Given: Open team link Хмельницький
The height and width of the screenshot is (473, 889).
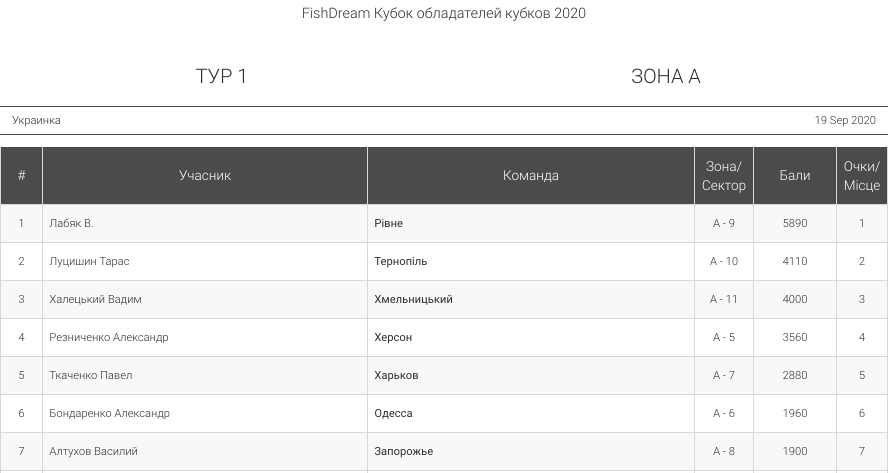Looking at the screenshot, I should (x=413, y=299).
